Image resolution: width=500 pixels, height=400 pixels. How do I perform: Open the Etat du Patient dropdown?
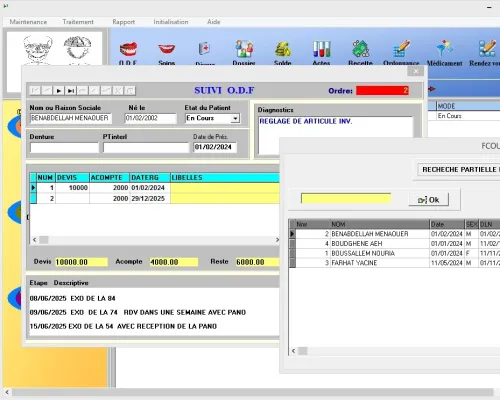tap(235, 118)
